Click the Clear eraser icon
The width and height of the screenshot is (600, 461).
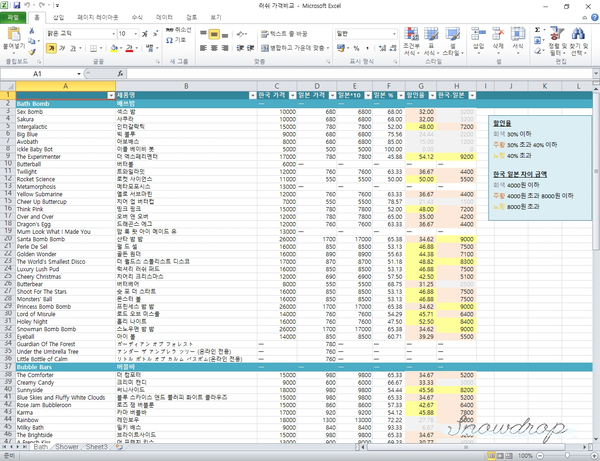[x=538, y=50]
